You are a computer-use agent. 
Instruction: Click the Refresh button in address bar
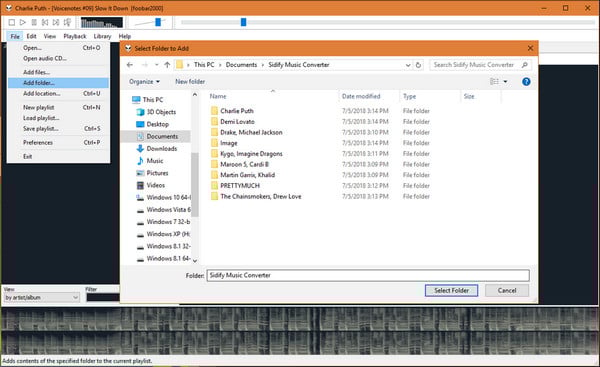click(418, 65)
